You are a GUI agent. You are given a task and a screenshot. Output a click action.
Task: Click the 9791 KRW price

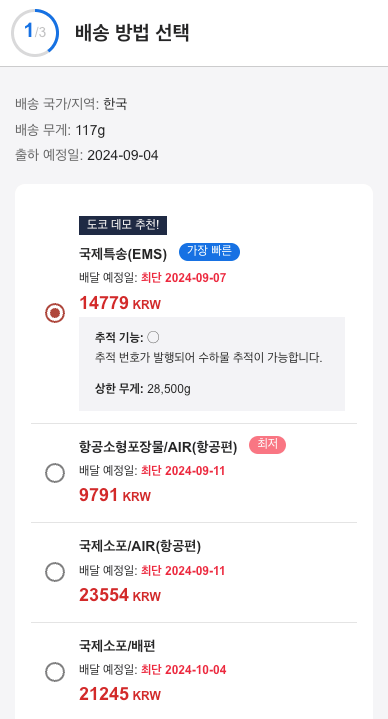point(115,495)
